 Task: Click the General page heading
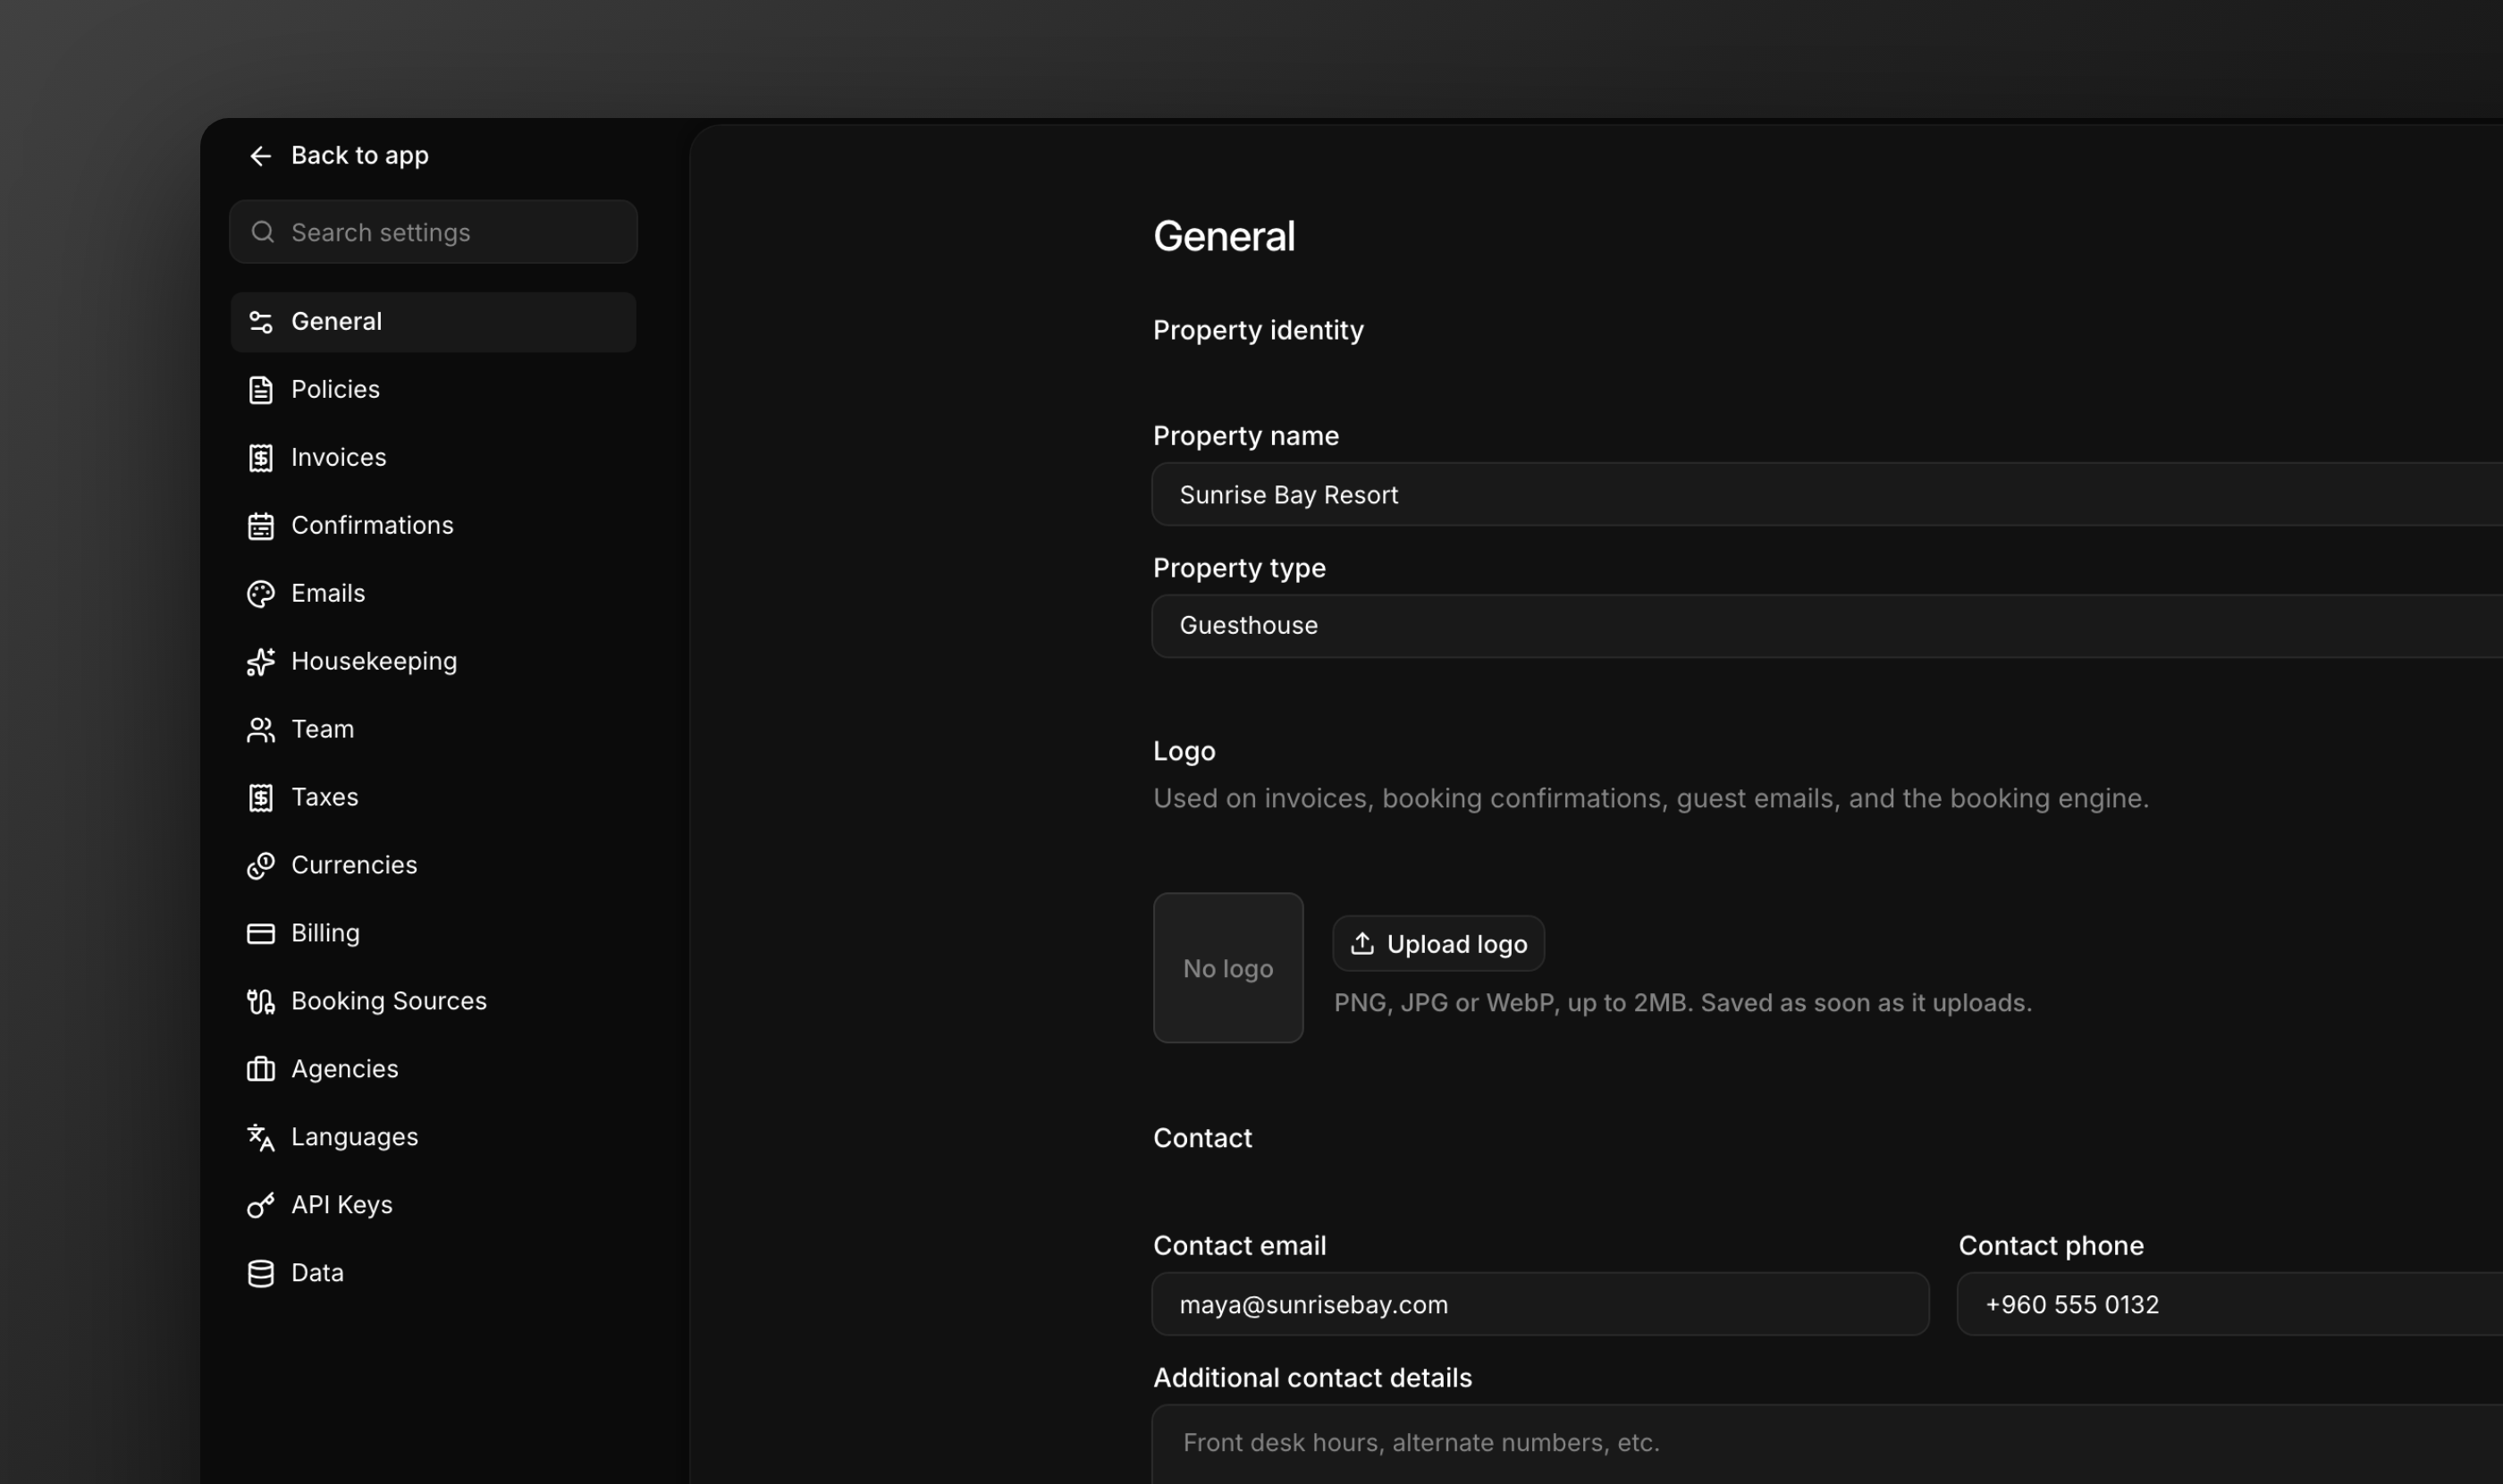1224,237
